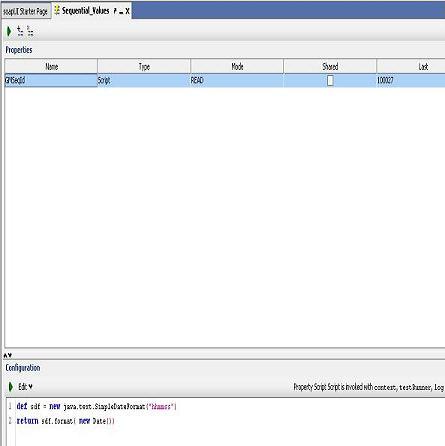Minimize the Sequential_Values editor tab
445x446 pixels.
[121, 12]
